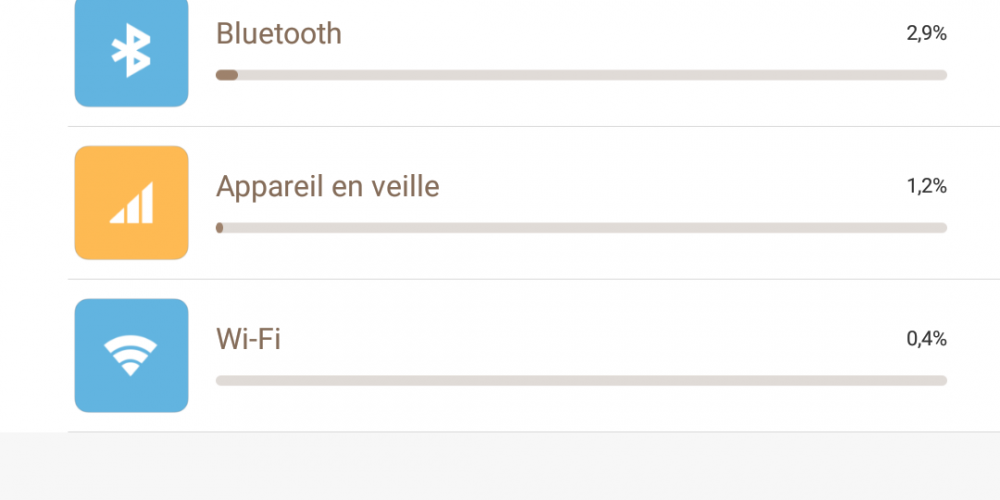Click the divider line under Appareil en veille

(534, 279)
